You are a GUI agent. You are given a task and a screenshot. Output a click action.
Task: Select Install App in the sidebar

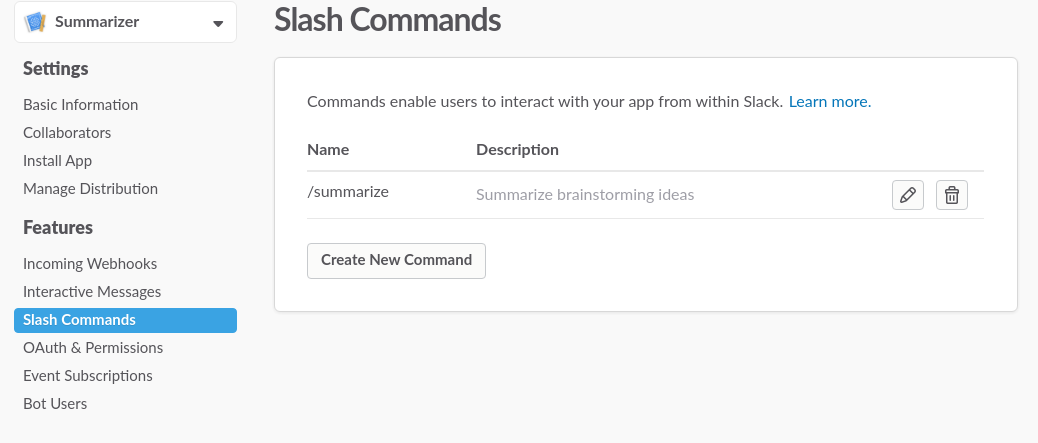pyautogui.click(x=58, y=161)
